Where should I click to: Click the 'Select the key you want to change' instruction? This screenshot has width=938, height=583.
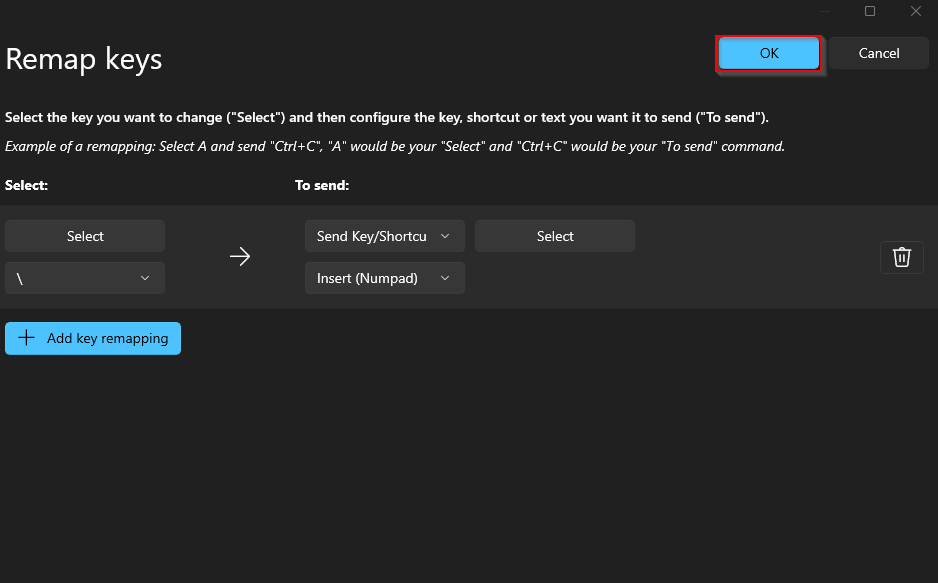click(386, 118)
